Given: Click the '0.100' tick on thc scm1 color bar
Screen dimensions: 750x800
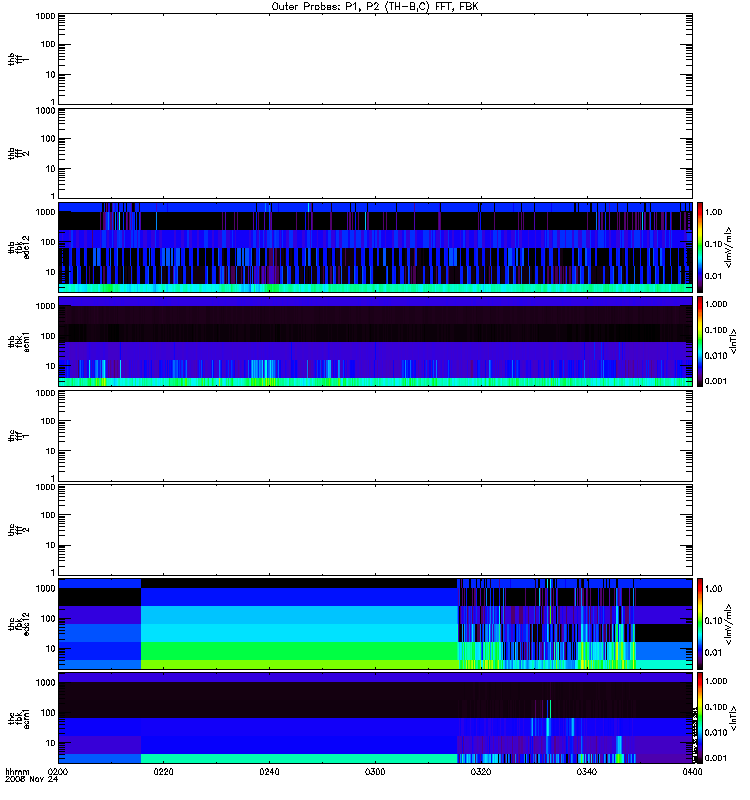Looking at the screenshot, I should click(x=716, y=707).
